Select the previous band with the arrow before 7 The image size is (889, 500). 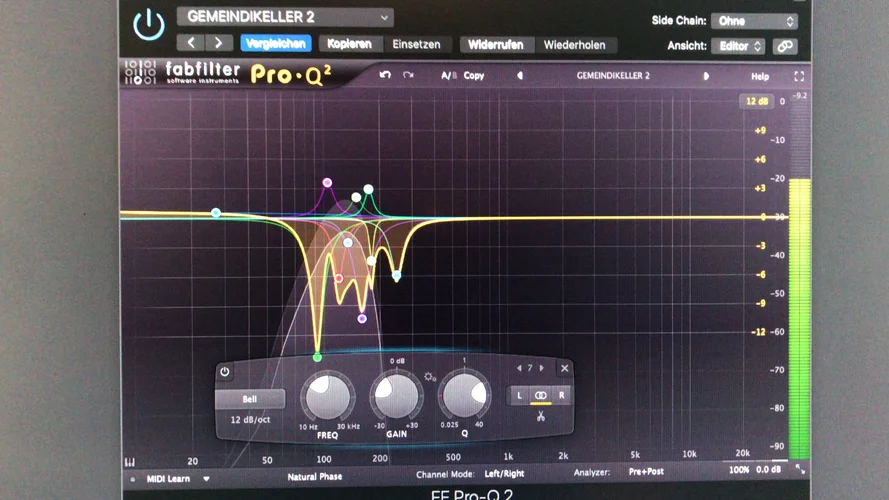tap(519, 368)
